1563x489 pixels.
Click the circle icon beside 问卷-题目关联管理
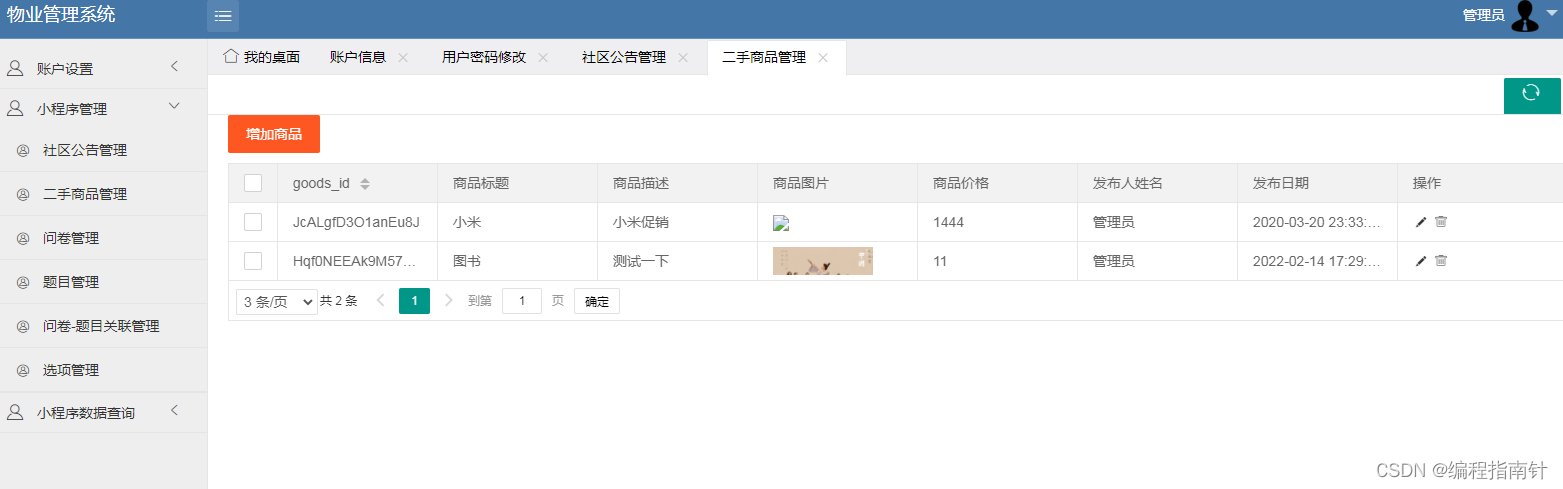pyautogui.click(x=23, y=326)
